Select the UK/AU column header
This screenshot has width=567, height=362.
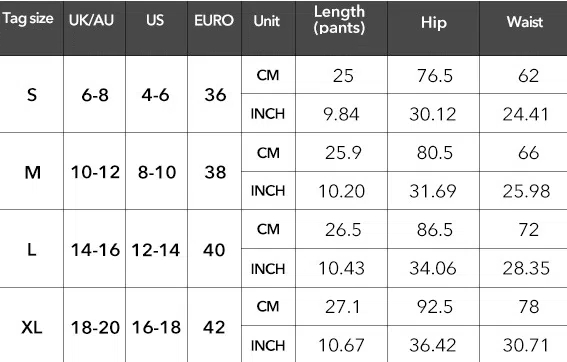click(x=94, y=28)
